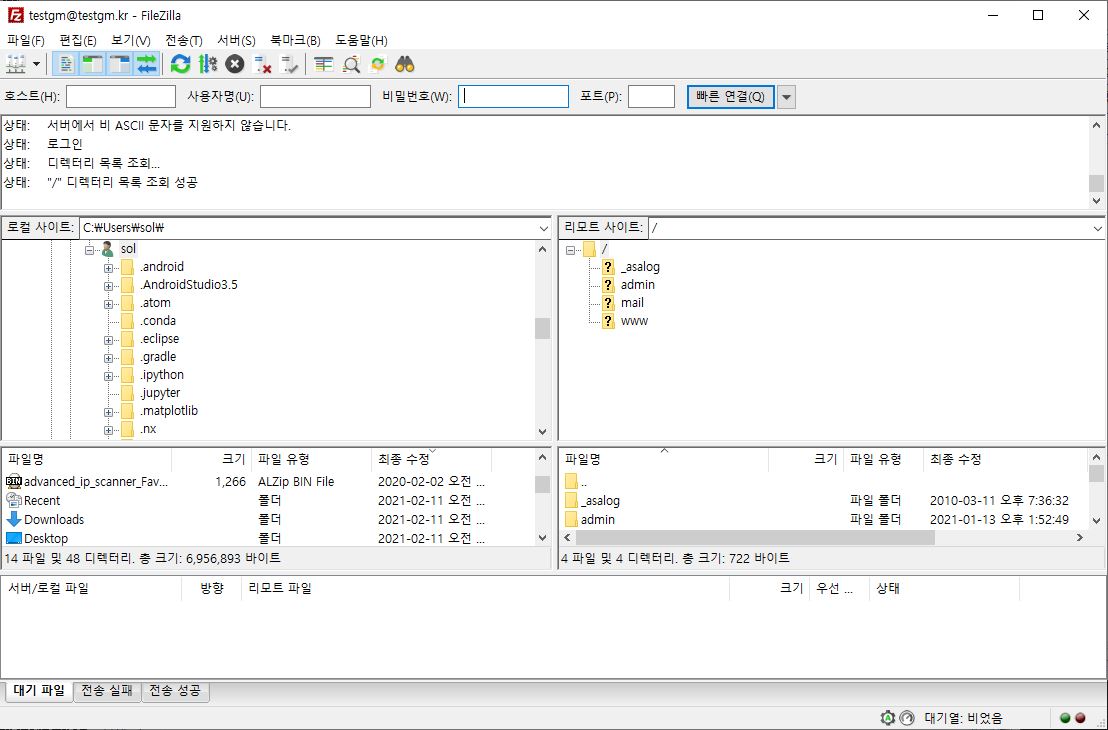The image size is (1108, 730).
Task: Select the .conda folder
Action: (x=158, y=321)
